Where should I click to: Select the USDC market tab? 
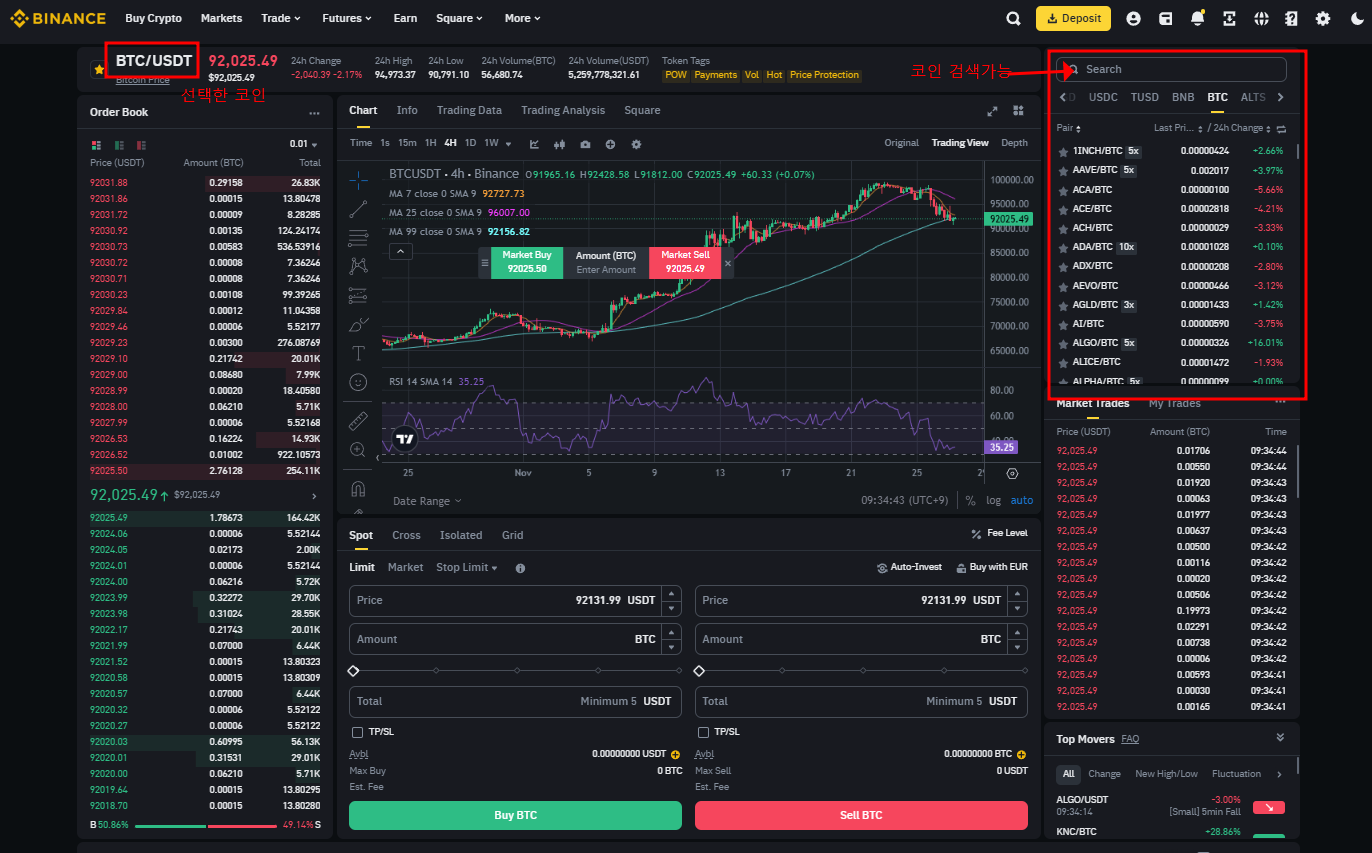[1103, 97]
